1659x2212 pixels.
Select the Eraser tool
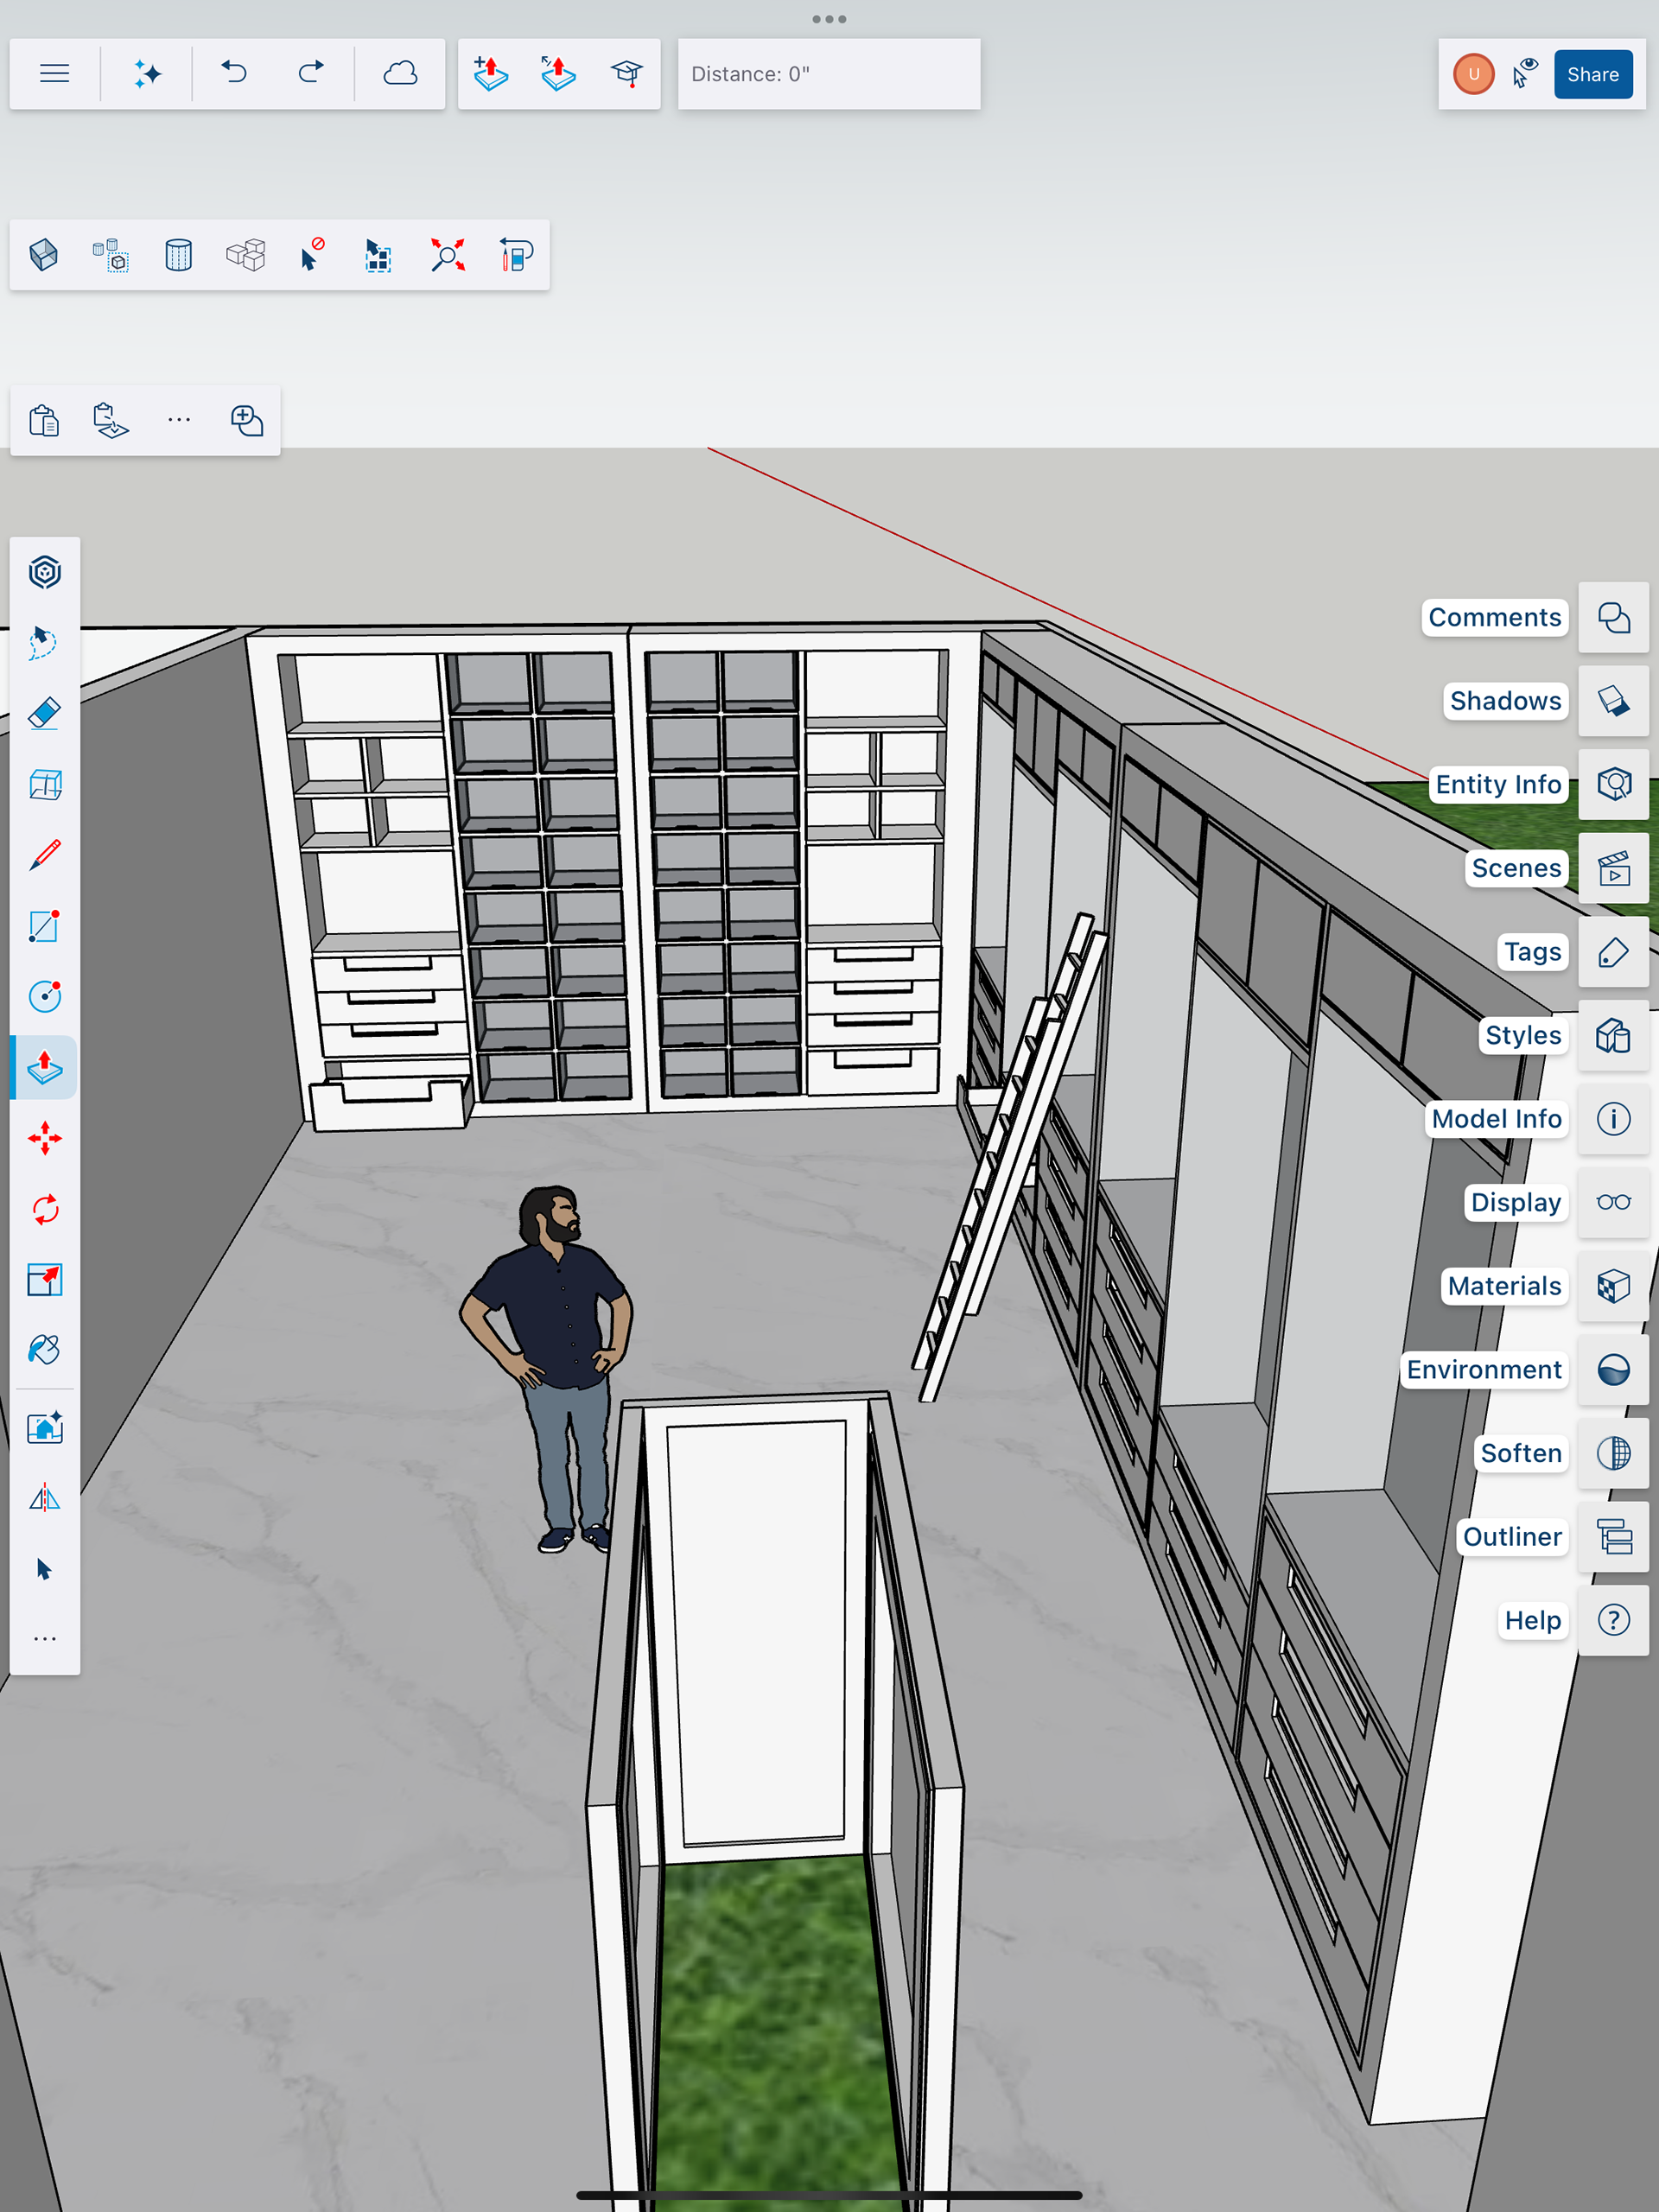point(44,714)
